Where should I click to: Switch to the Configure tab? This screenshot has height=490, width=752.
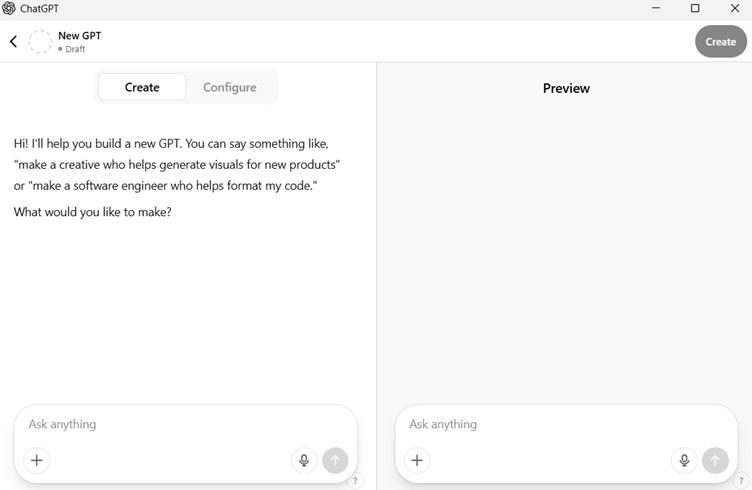click(x=230, y=87)
